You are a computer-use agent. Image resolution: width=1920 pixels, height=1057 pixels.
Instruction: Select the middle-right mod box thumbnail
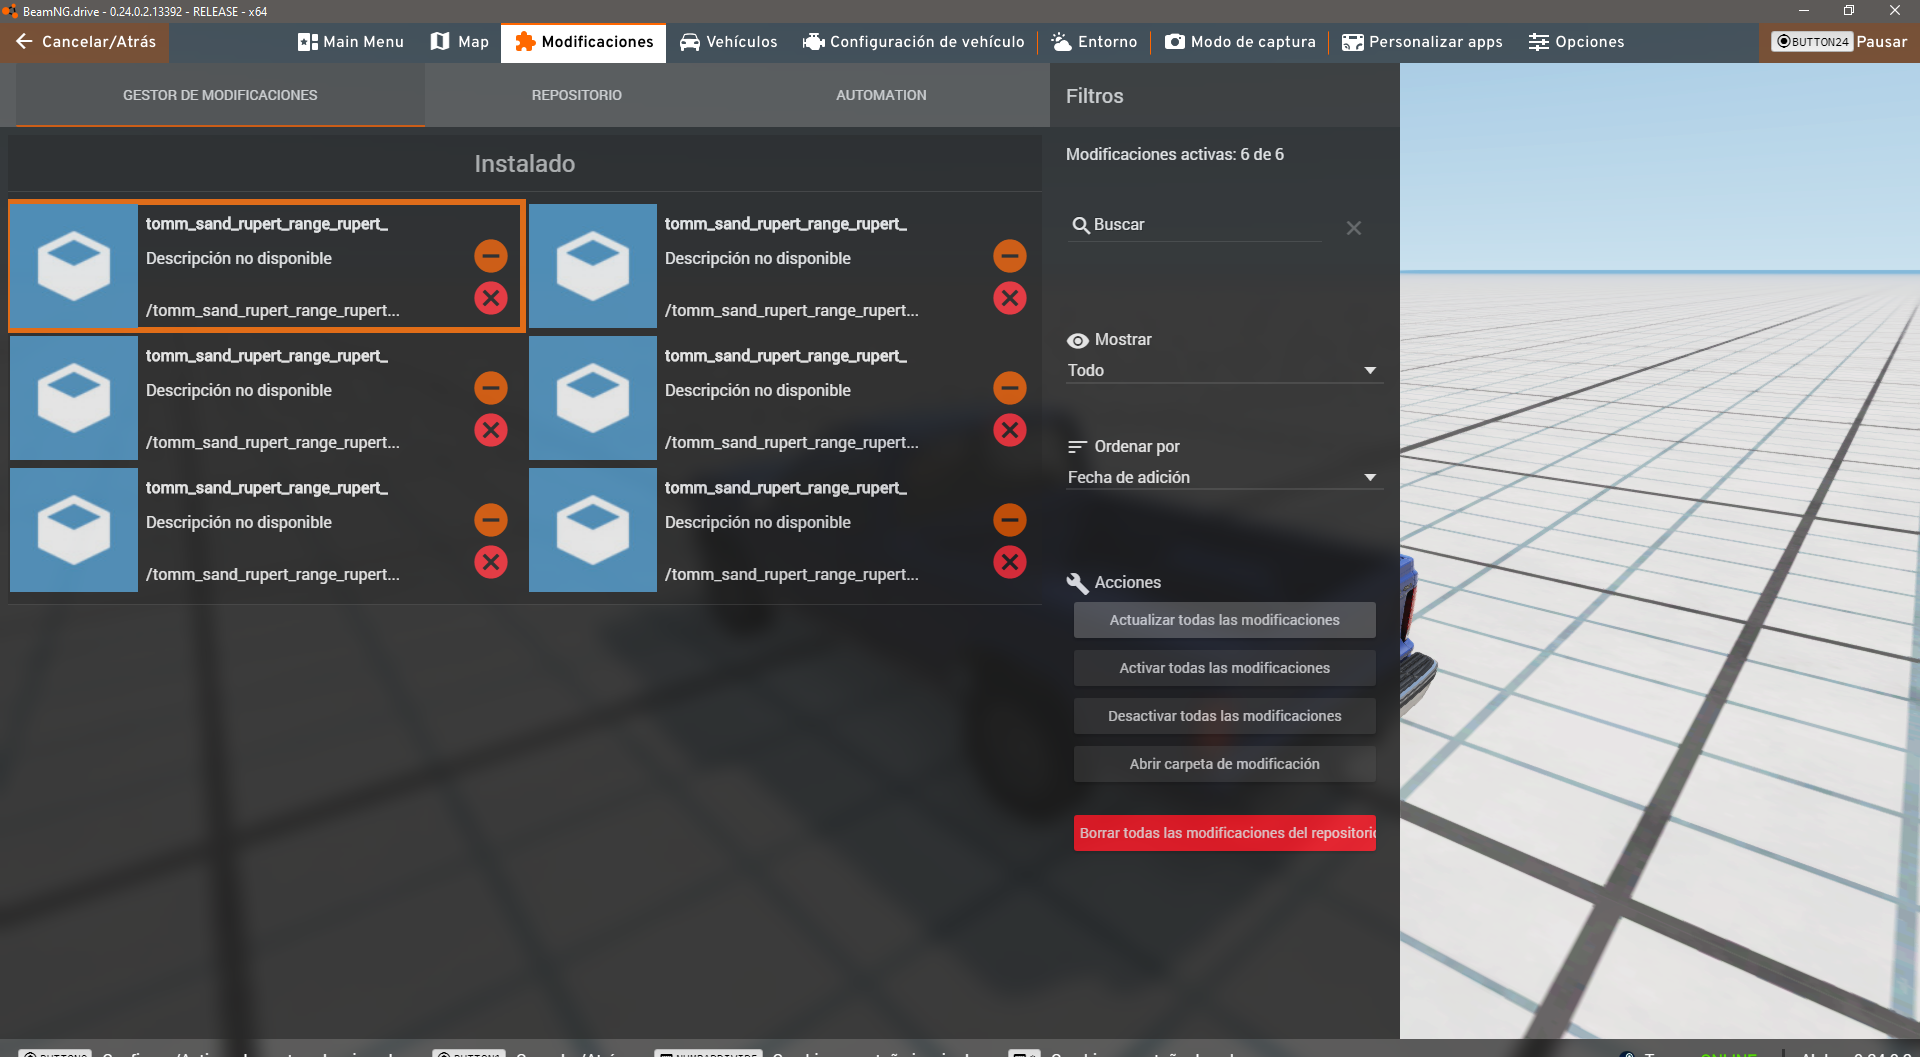click(x=593, y=398)
